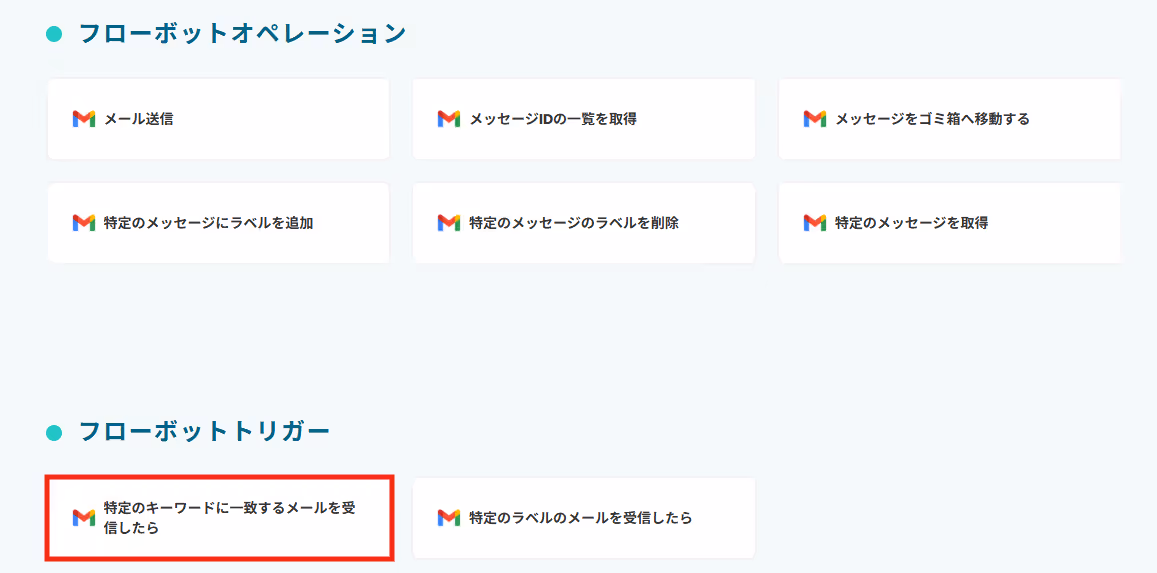Click Gmail icon beside 特定のメッセージにラベルを追加
Image resolution: width=1157 pixels, height=573 pixels.
pos(83,223)
